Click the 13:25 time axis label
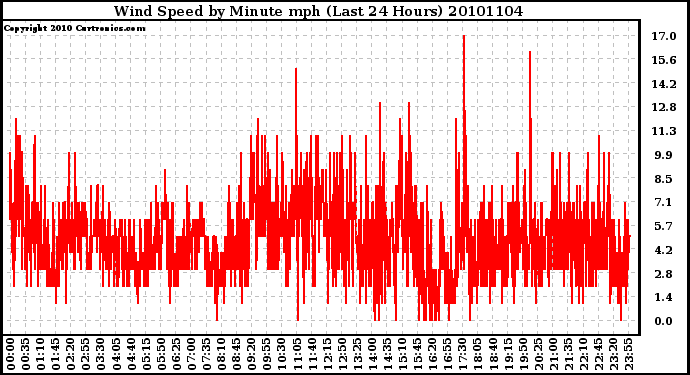This screenshot has width=690, height=375. 358,355
